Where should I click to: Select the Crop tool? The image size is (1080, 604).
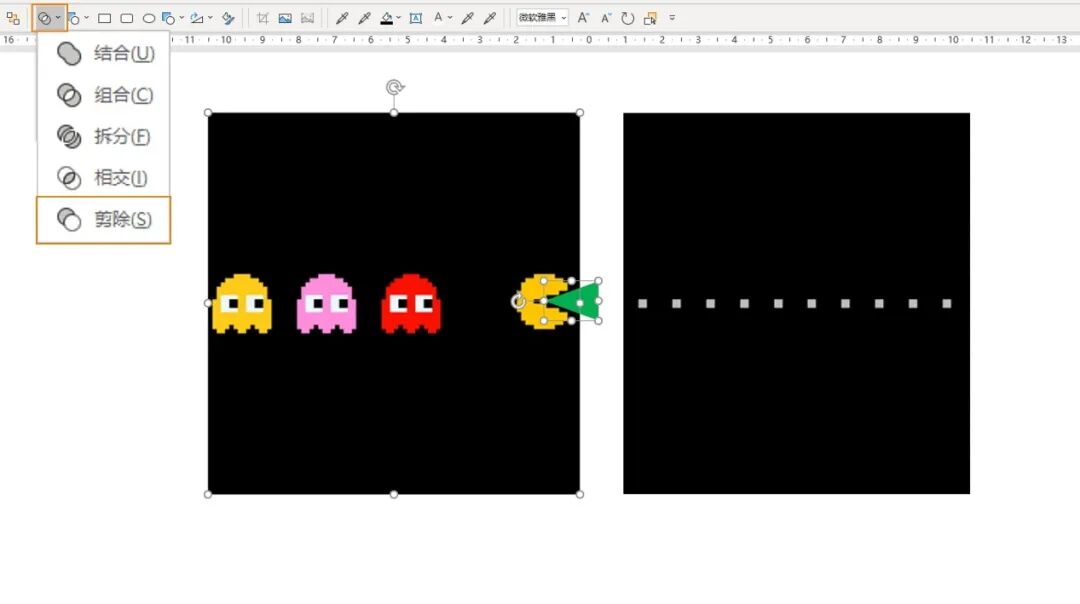(x=262, y=19)
